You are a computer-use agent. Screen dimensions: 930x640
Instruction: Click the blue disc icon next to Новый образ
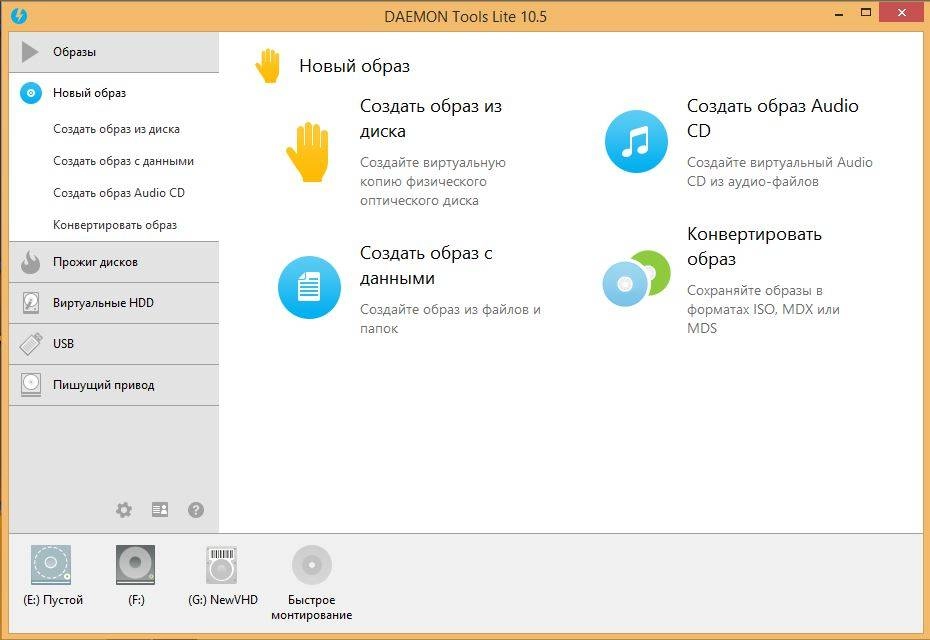pyautogui.click(x=31, y=93)
